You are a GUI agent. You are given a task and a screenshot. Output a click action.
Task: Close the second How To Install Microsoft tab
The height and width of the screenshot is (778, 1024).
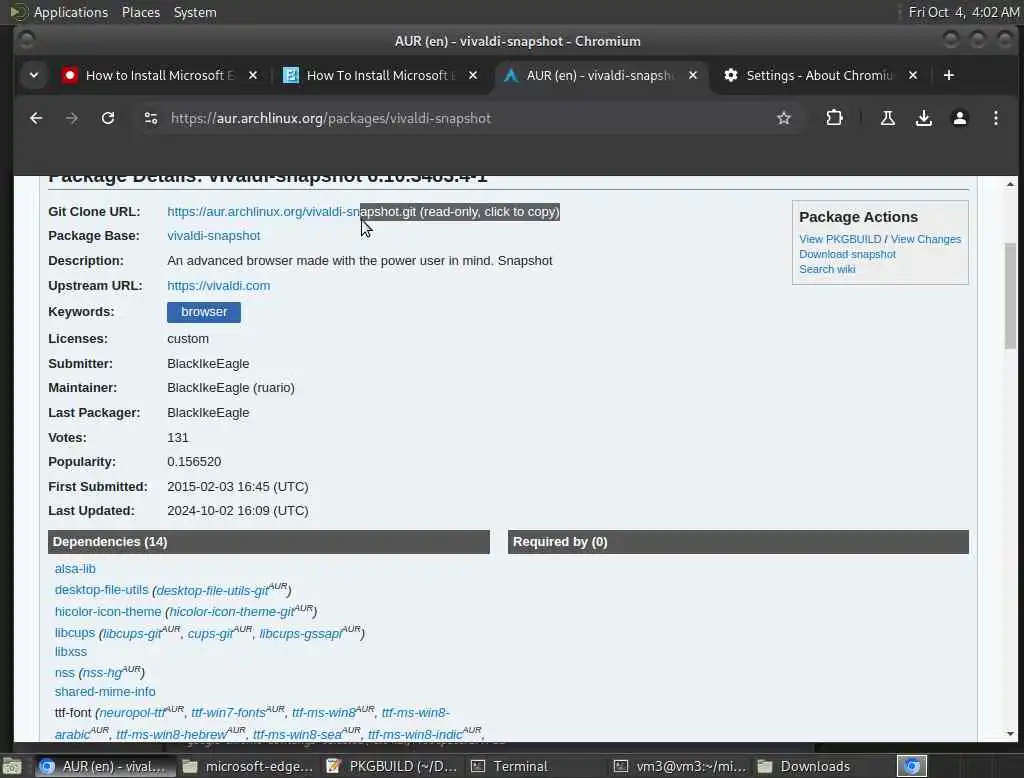(473, 75)
